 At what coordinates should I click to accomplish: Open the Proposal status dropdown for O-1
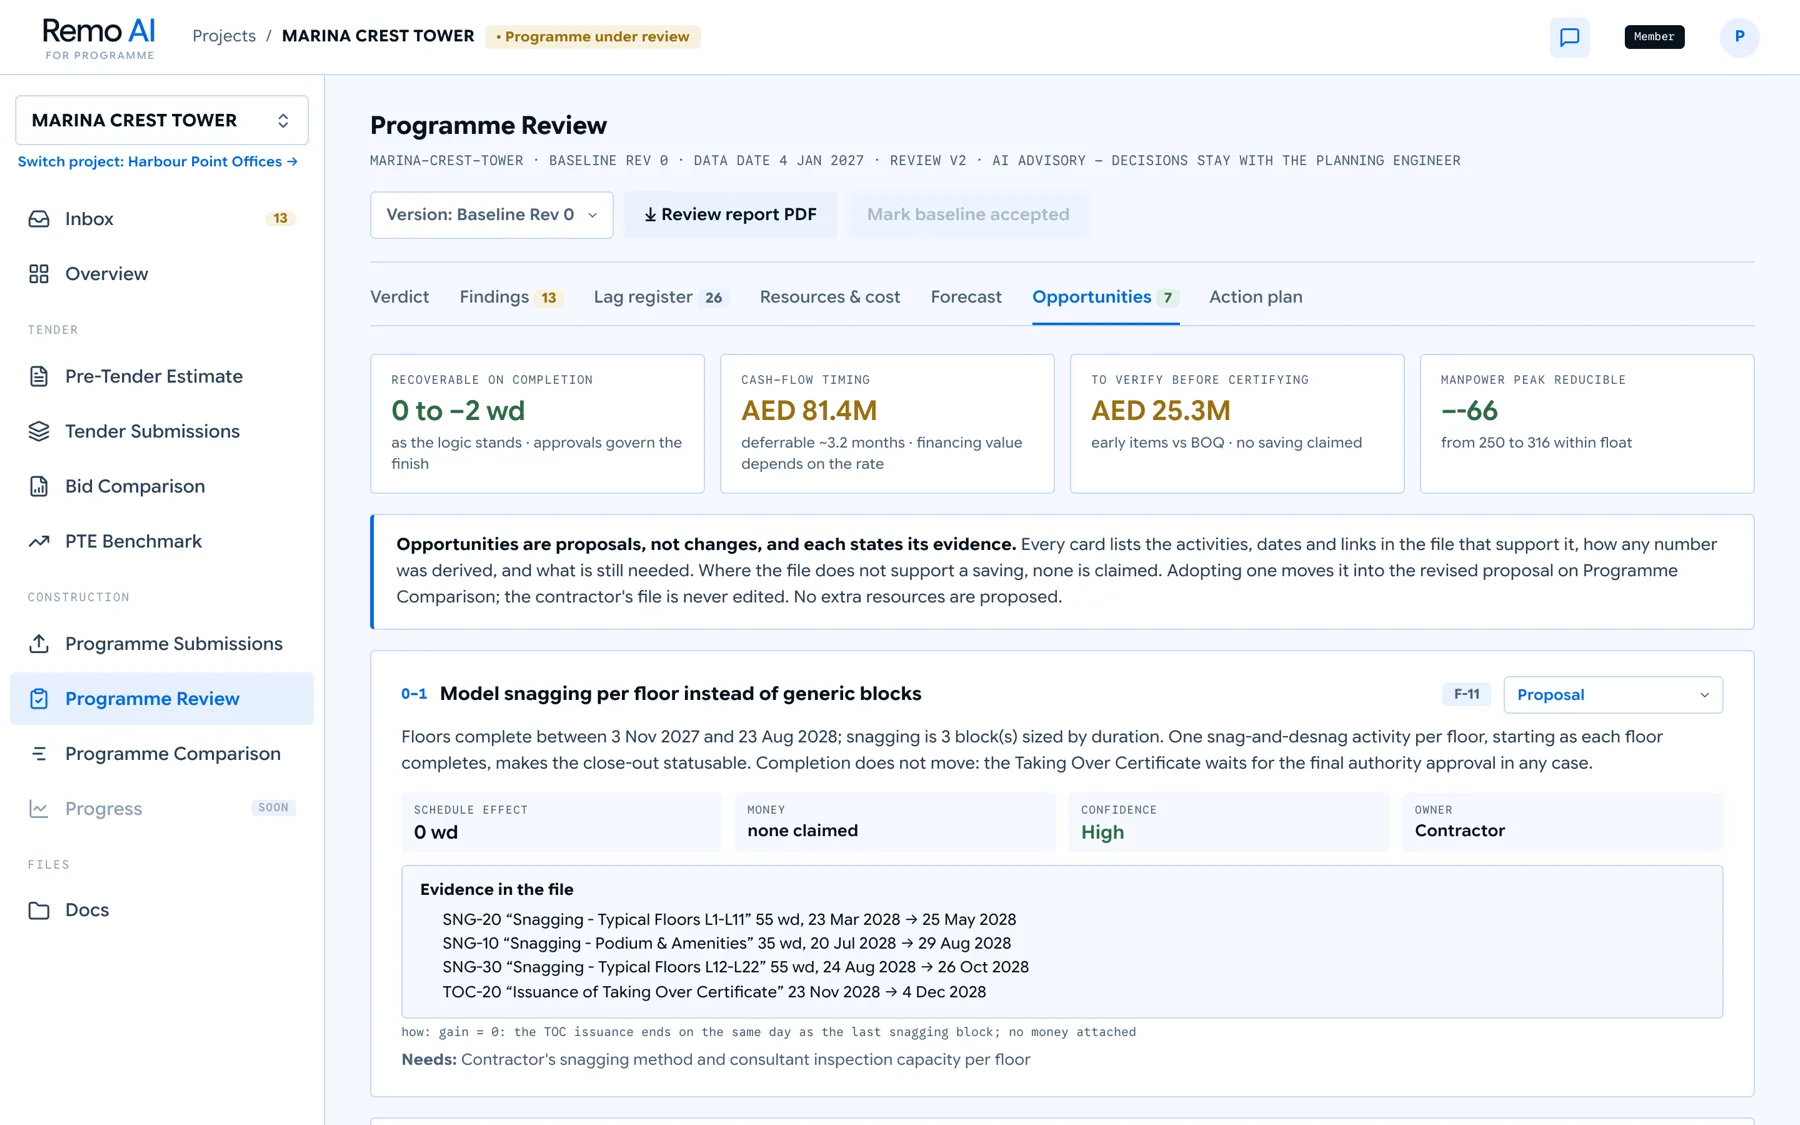1612,695
